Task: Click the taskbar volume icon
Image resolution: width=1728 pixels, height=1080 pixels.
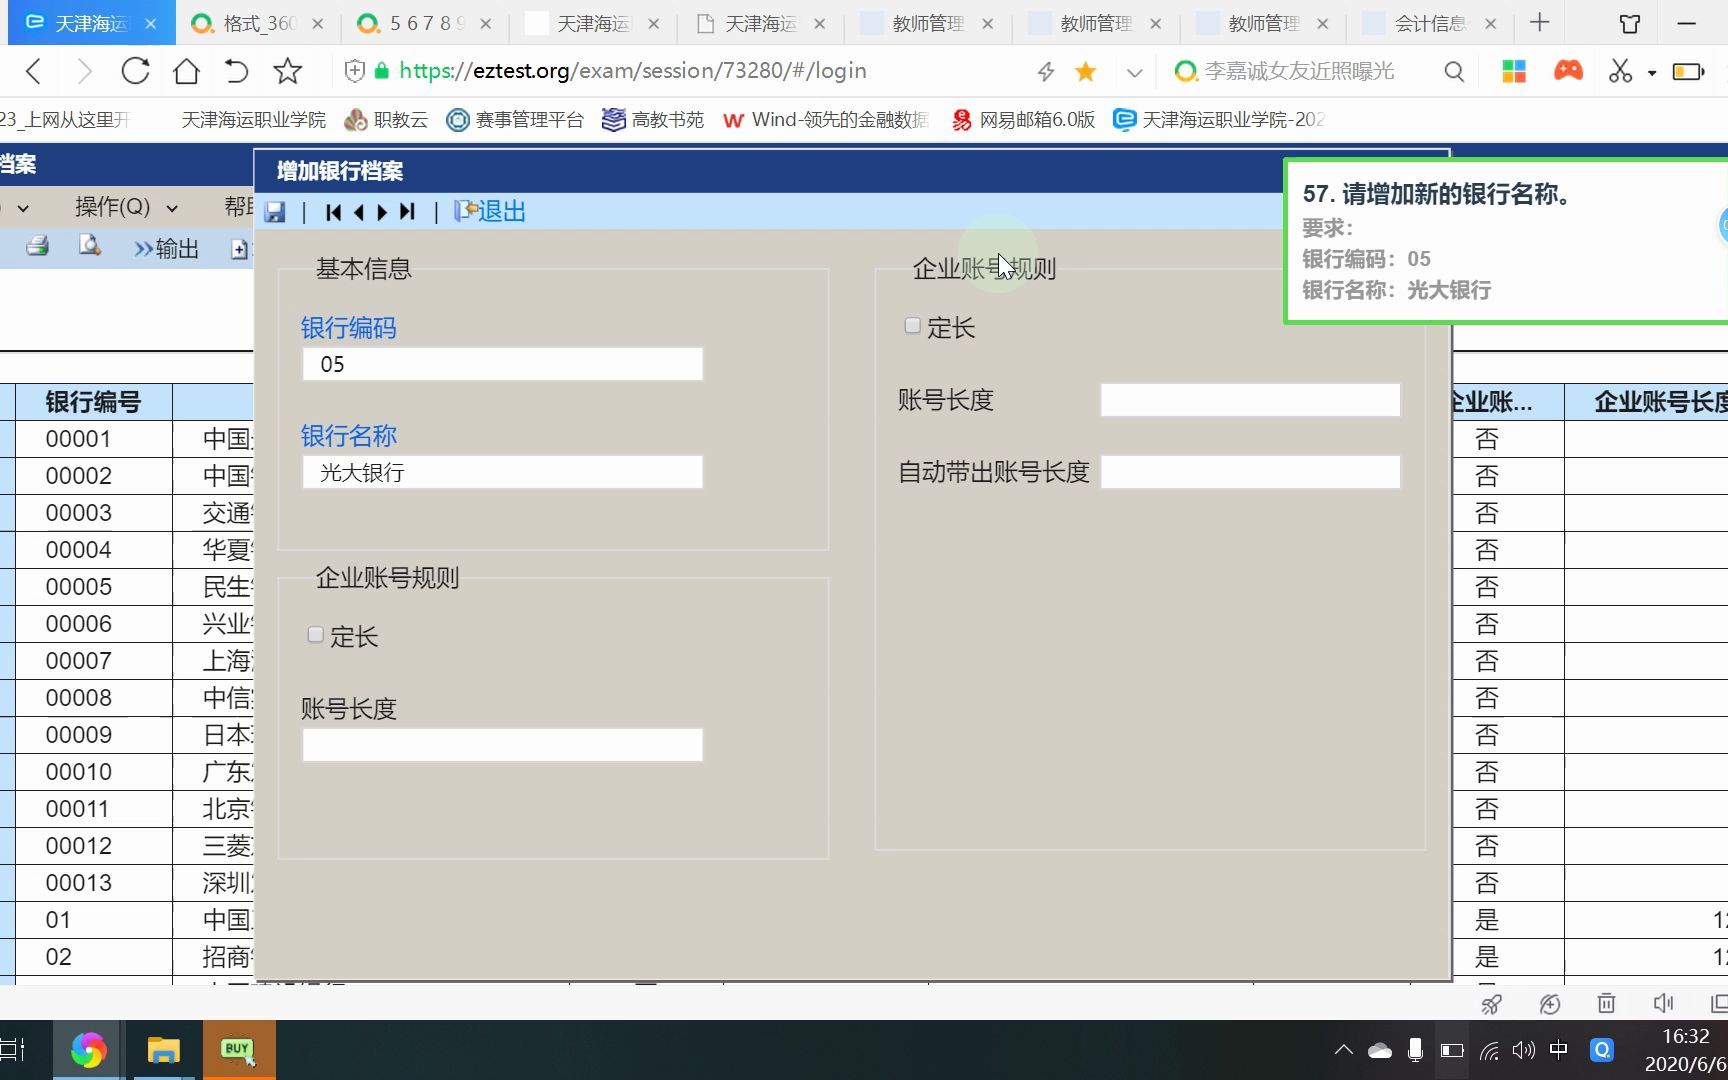Action: [1523, 1050]
